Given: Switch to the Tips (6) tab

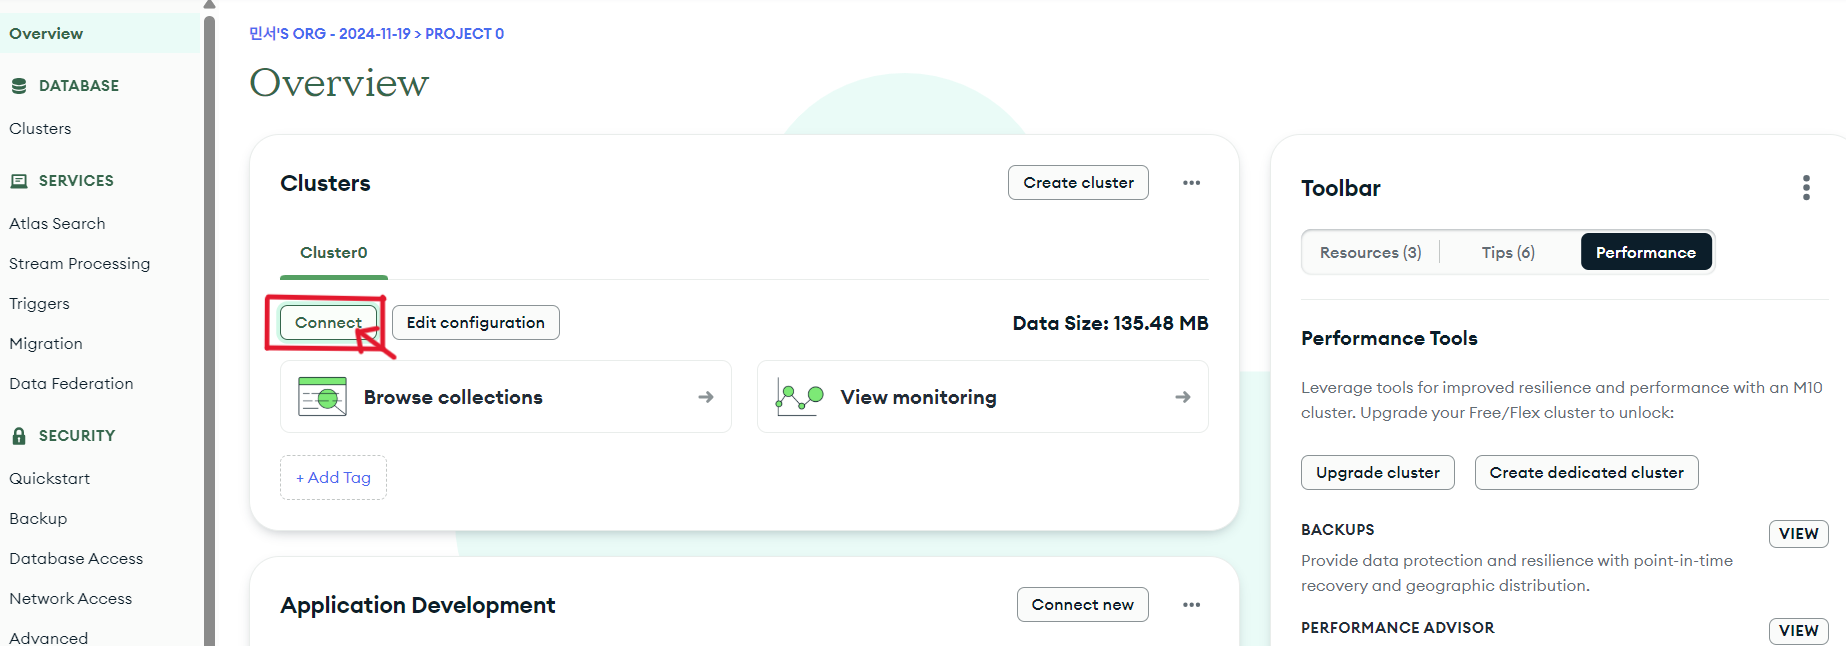Looking at the screenshot, I should pyautogui.click(x=1508, y=253).
